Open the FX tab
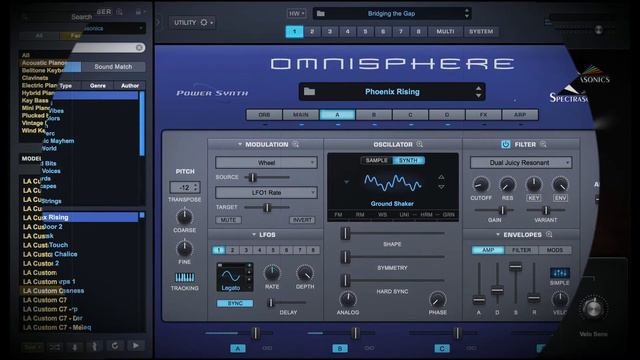The width and height of the screenshot is (640, 360). click(483, 115)
